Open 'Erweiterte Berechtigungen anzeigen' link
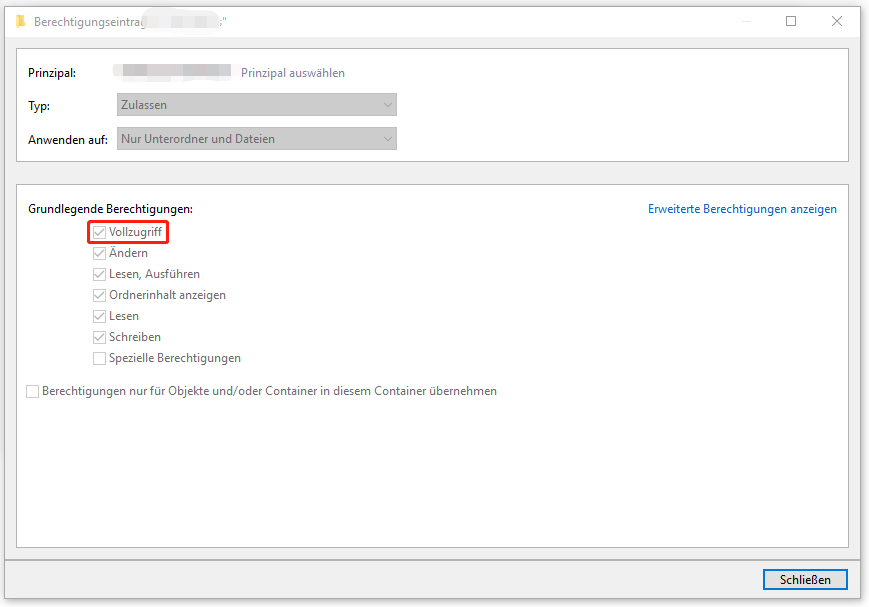869x607 pixels. point(742,209)
